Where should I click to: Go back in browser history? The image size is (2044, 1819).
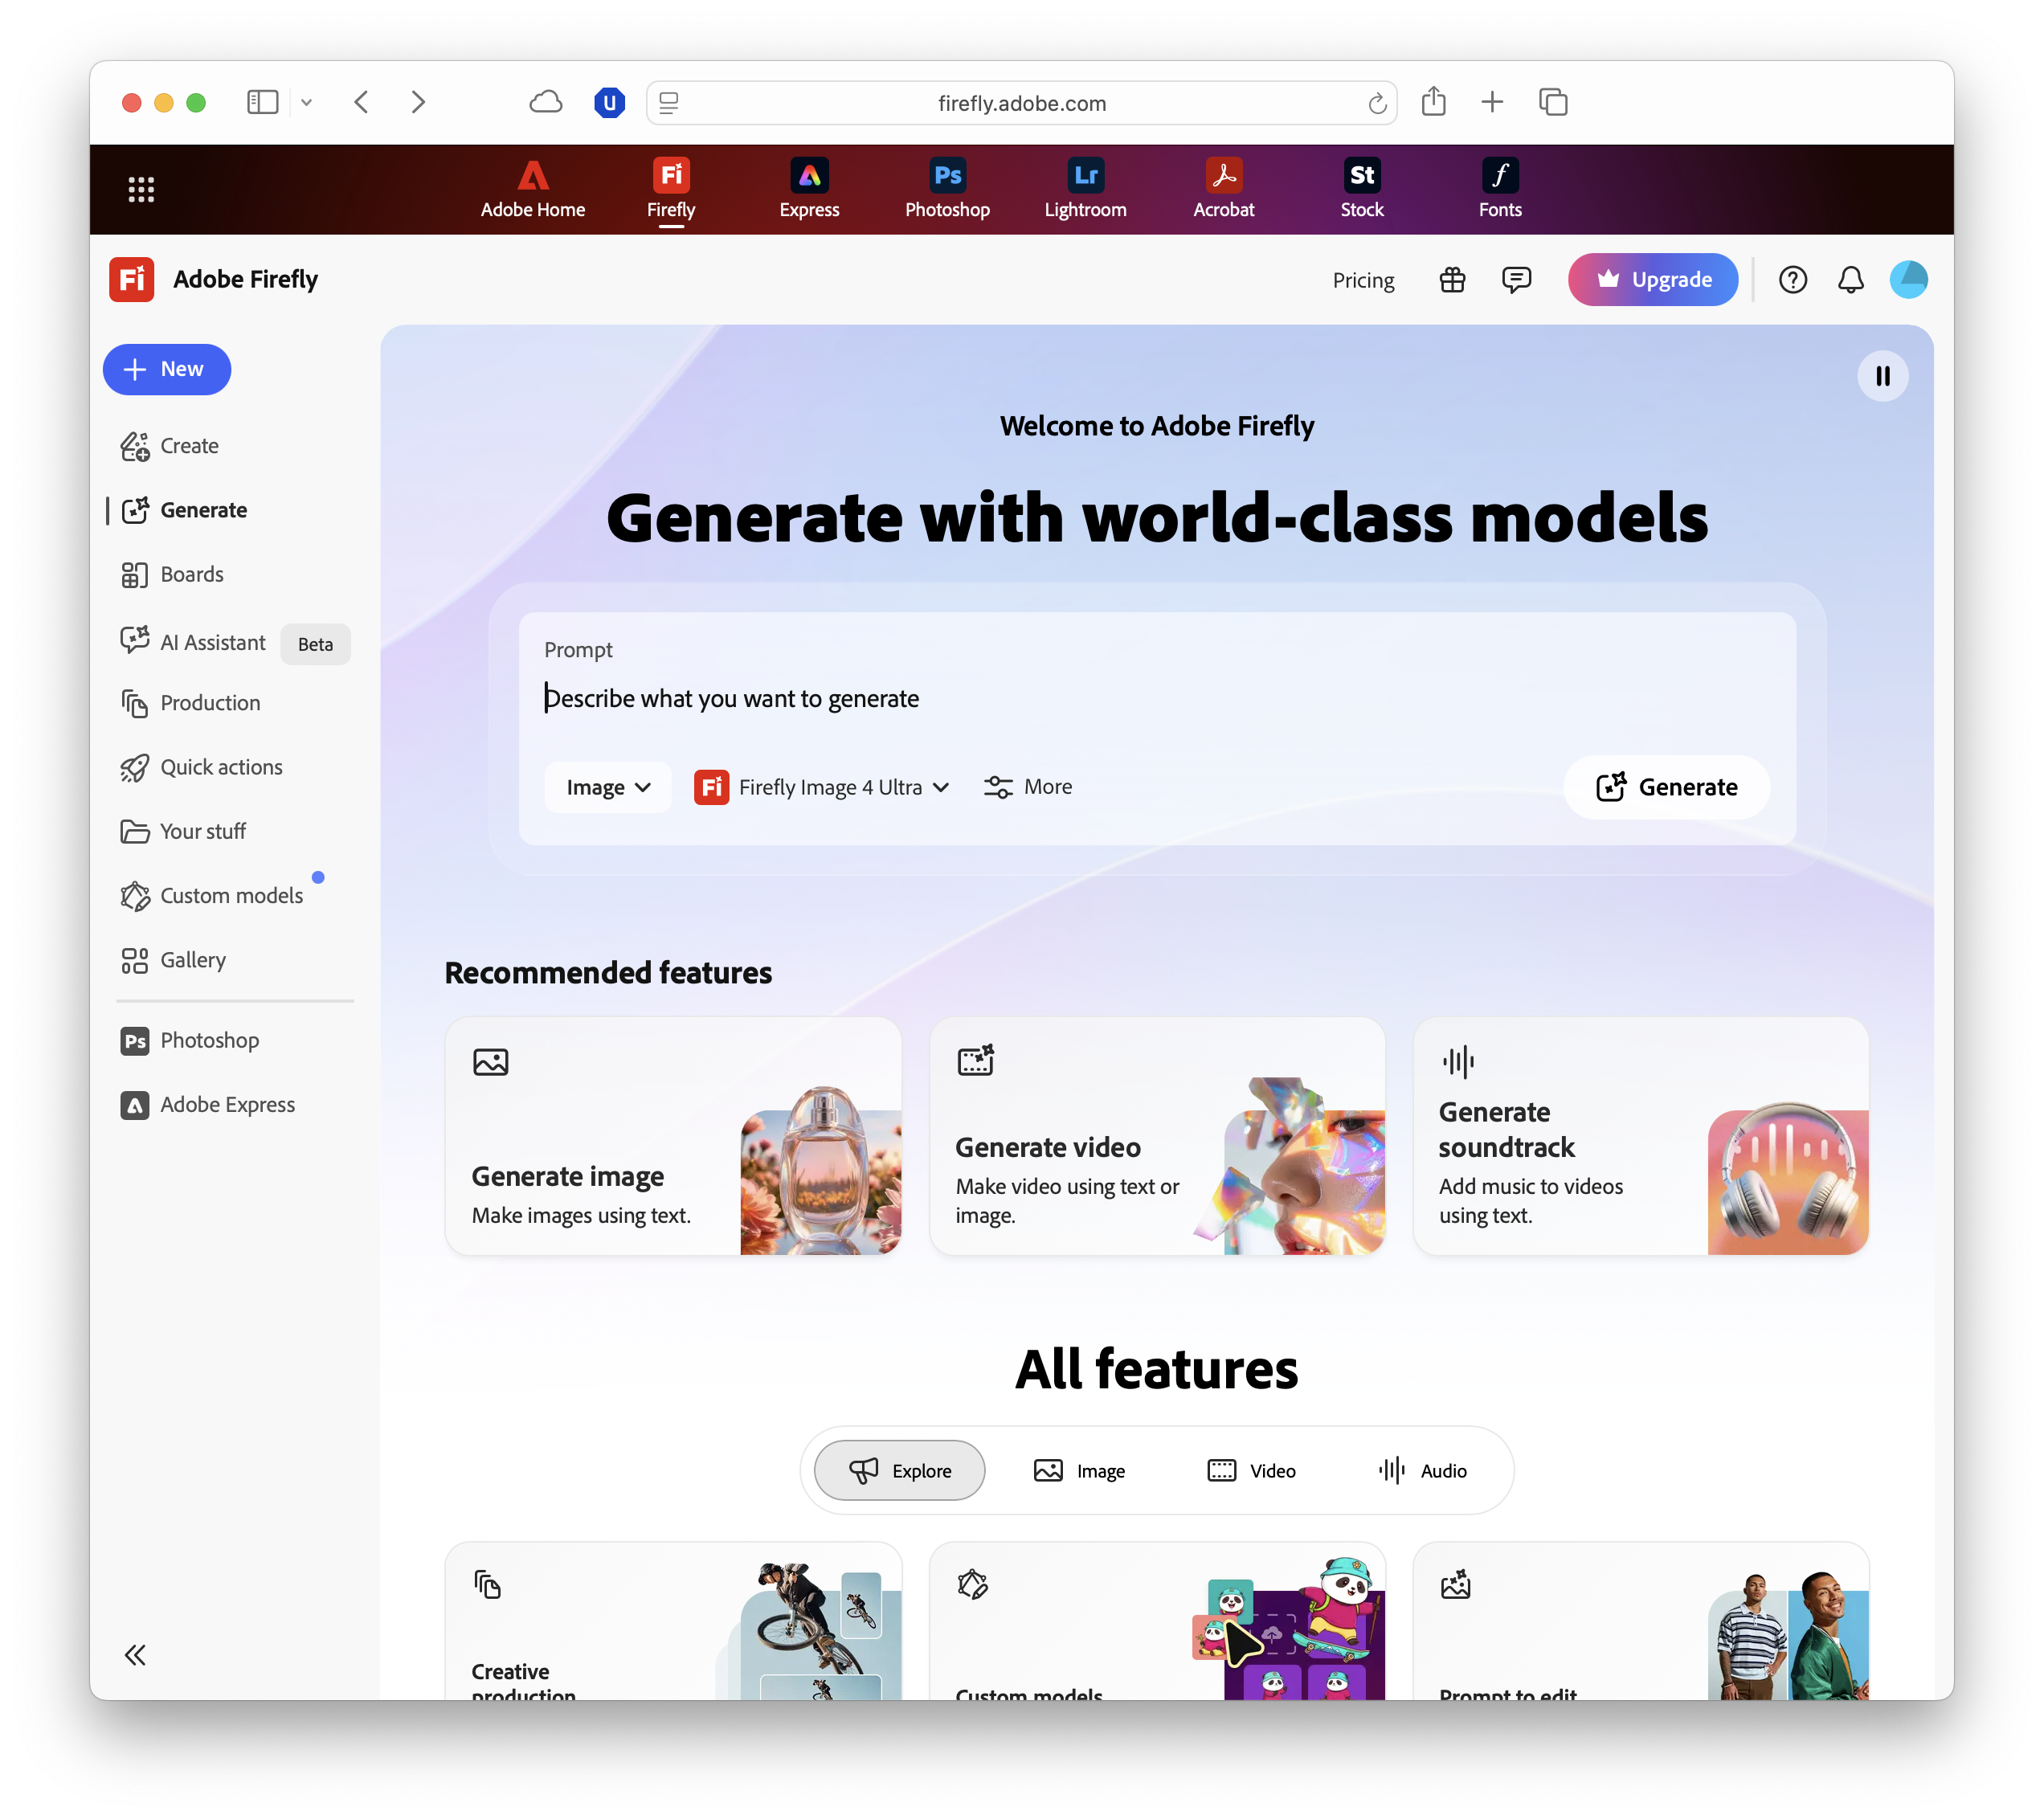[362, 102]
